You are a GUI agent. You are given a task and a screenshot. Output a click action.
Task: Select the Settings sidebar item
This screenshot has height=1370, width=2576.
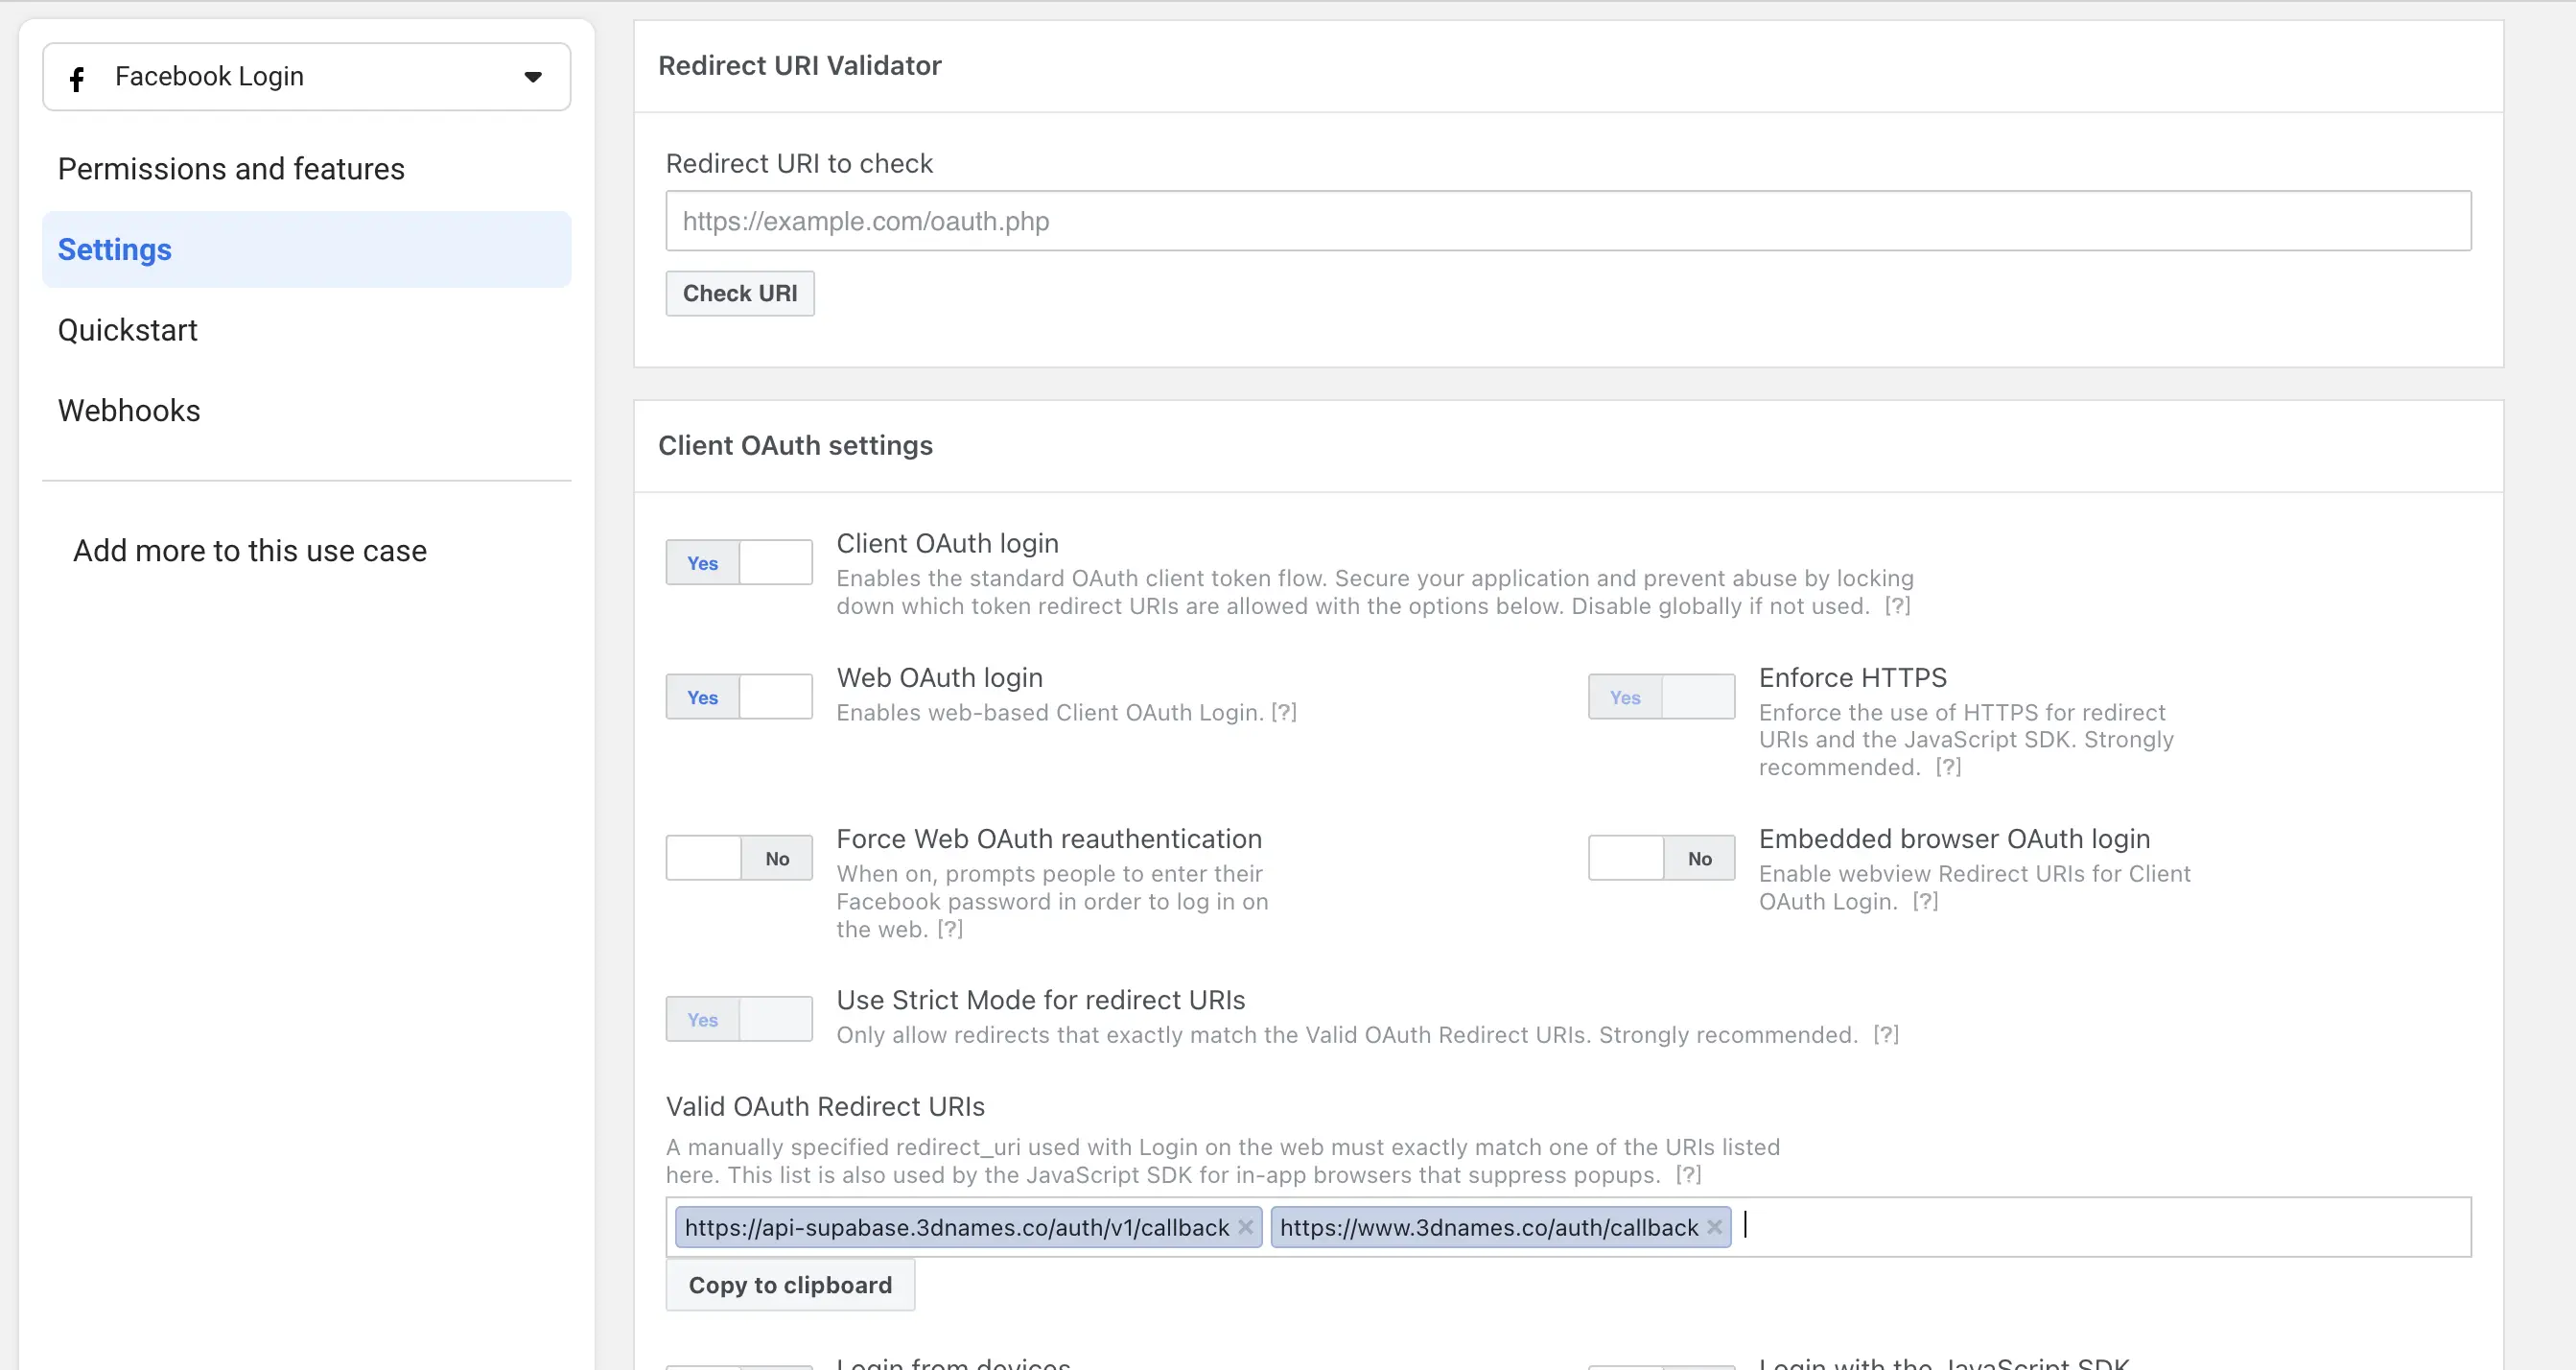click(306, 249)
